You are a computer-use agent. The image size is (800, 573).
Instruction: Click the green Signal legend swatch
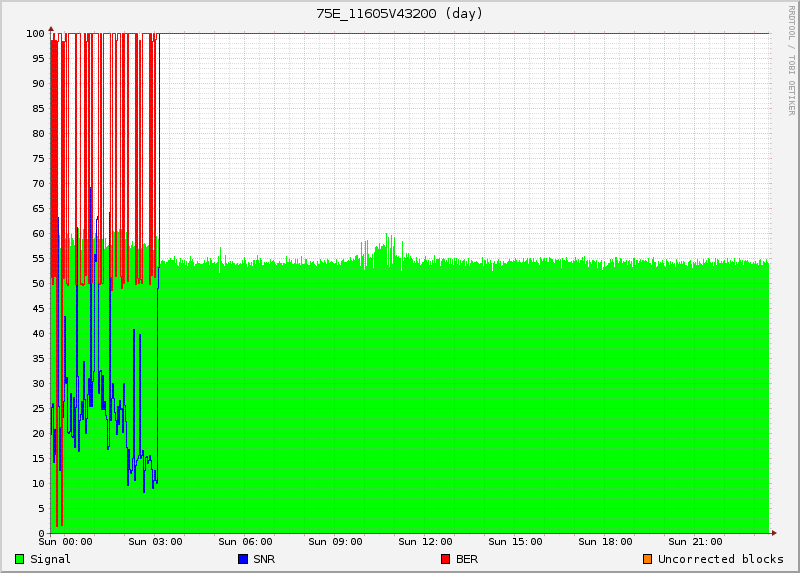[19, 559]
